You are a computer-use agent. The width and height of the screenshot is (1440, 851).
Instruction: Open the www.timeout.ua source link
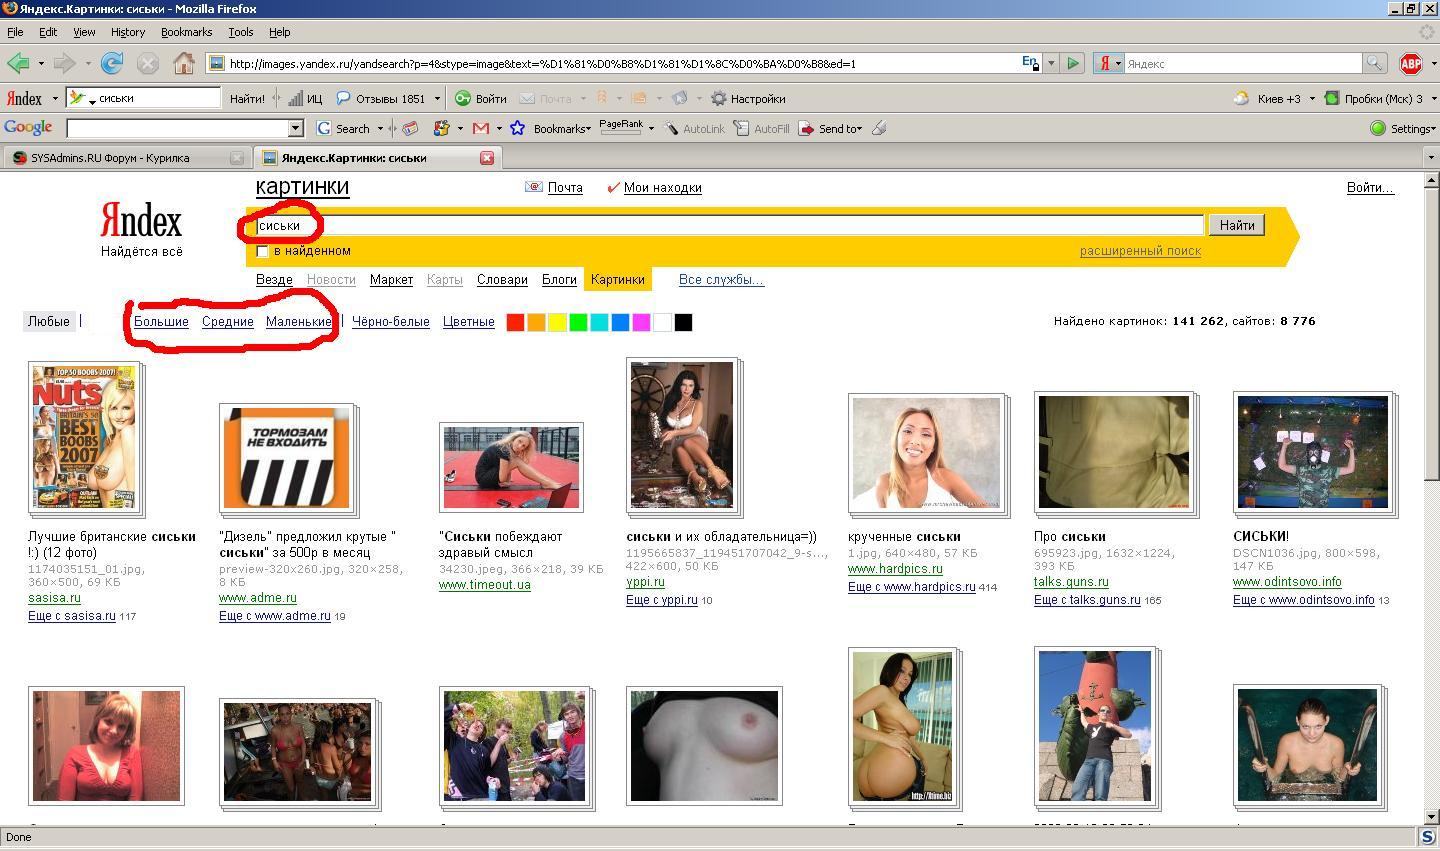click(485, 585)
